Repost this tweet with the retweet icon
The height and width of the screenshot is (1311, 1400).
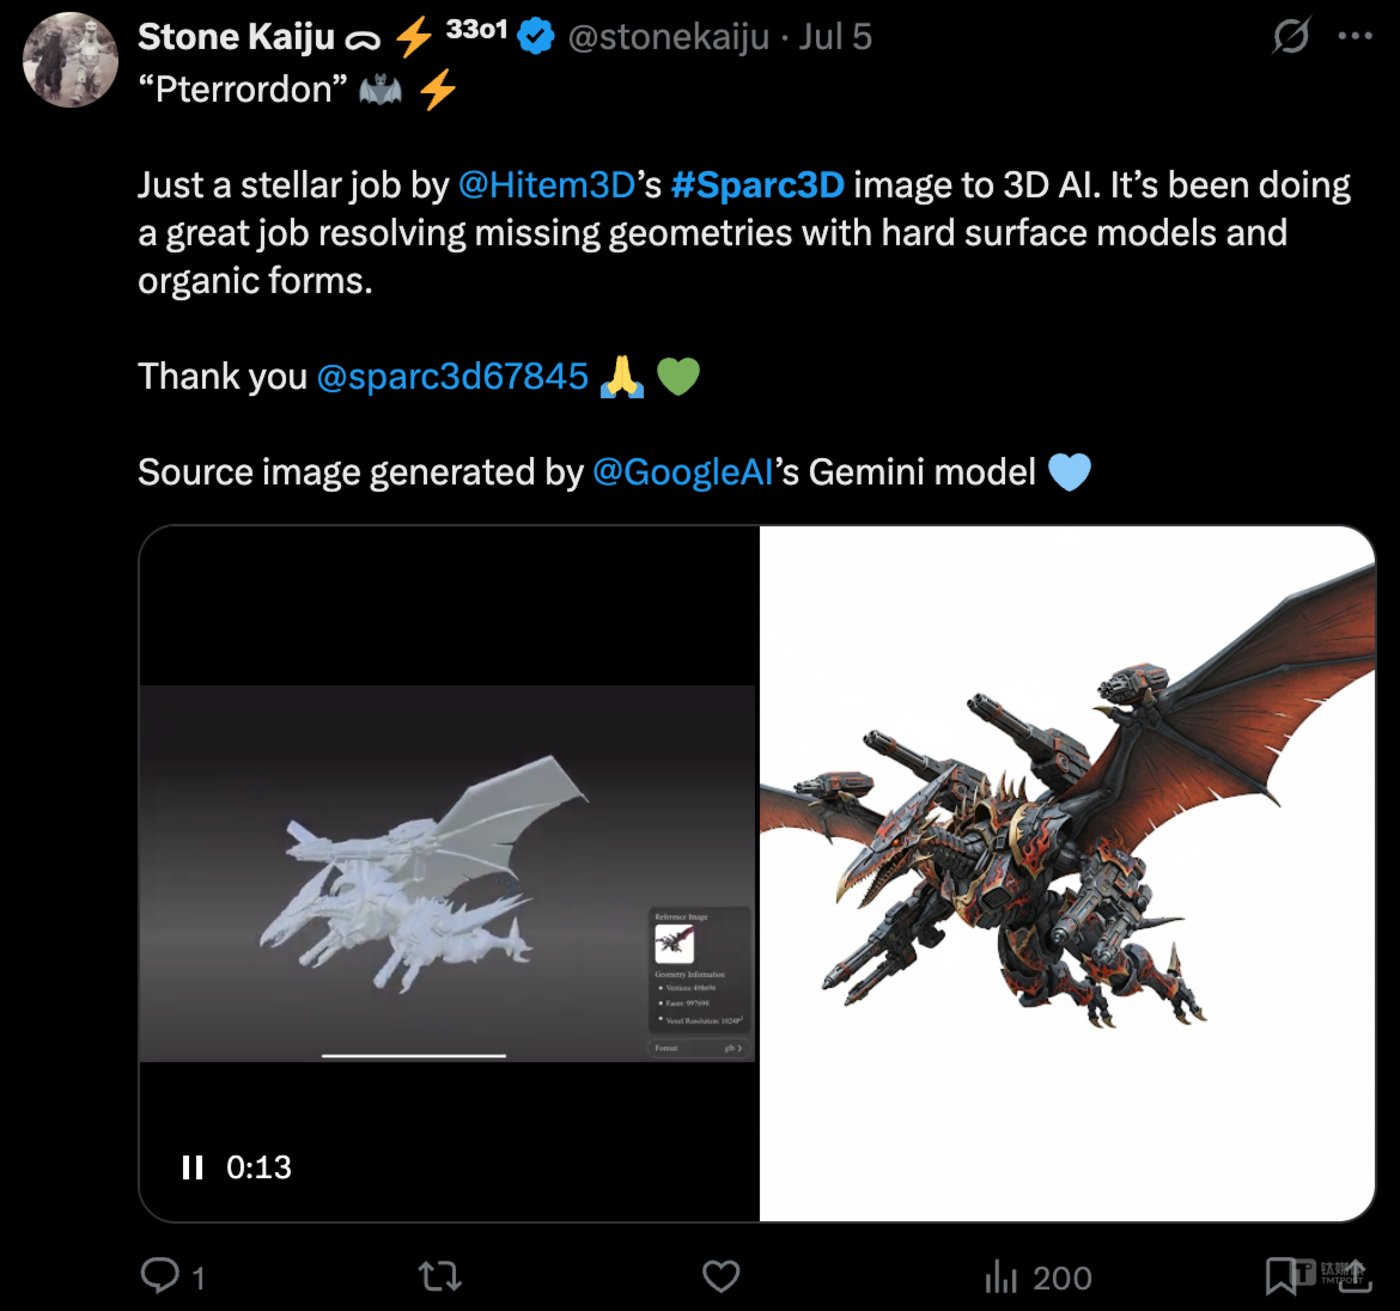pos(440,1276)
